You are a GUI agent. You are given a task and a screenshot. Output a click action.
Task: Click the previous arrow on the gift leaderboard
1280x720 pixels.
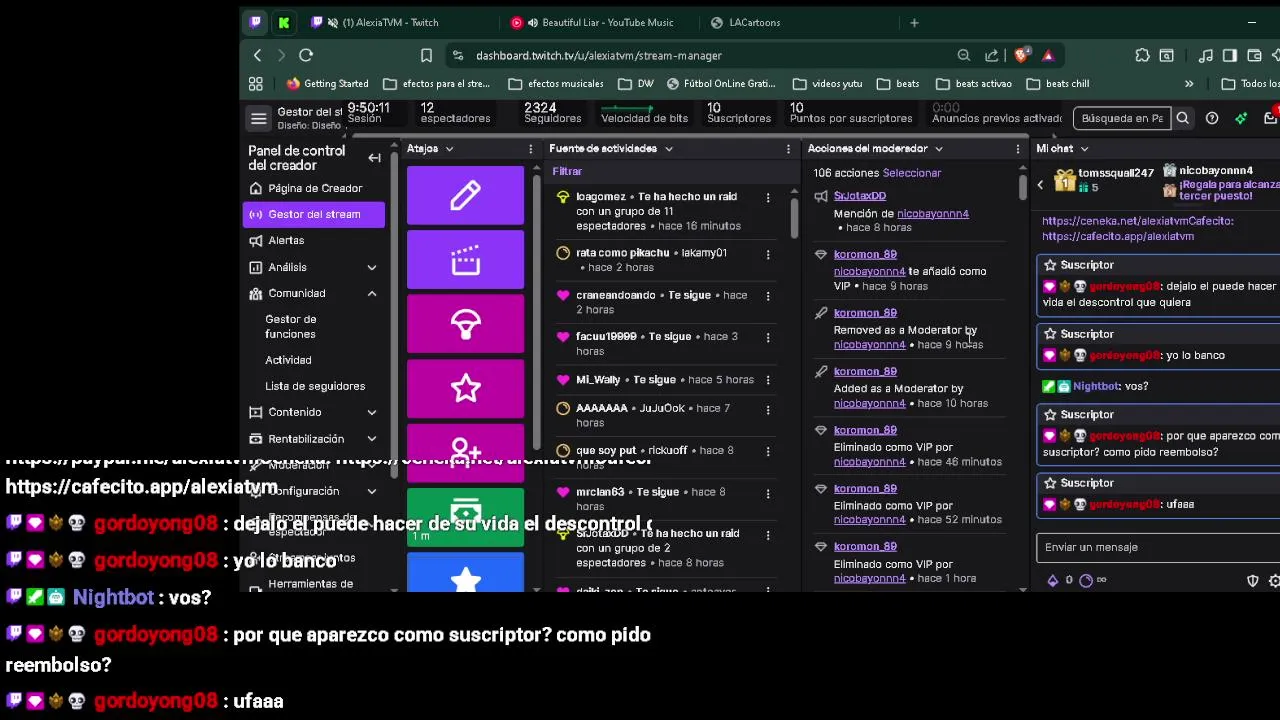pyautogui.click(x=1040, y=184)
